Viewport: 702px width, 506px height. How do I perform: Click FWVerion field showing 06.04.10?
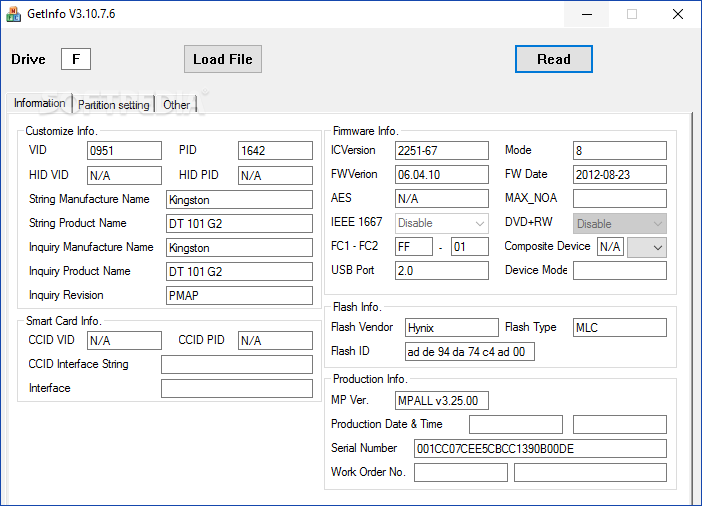pos(441,174)
